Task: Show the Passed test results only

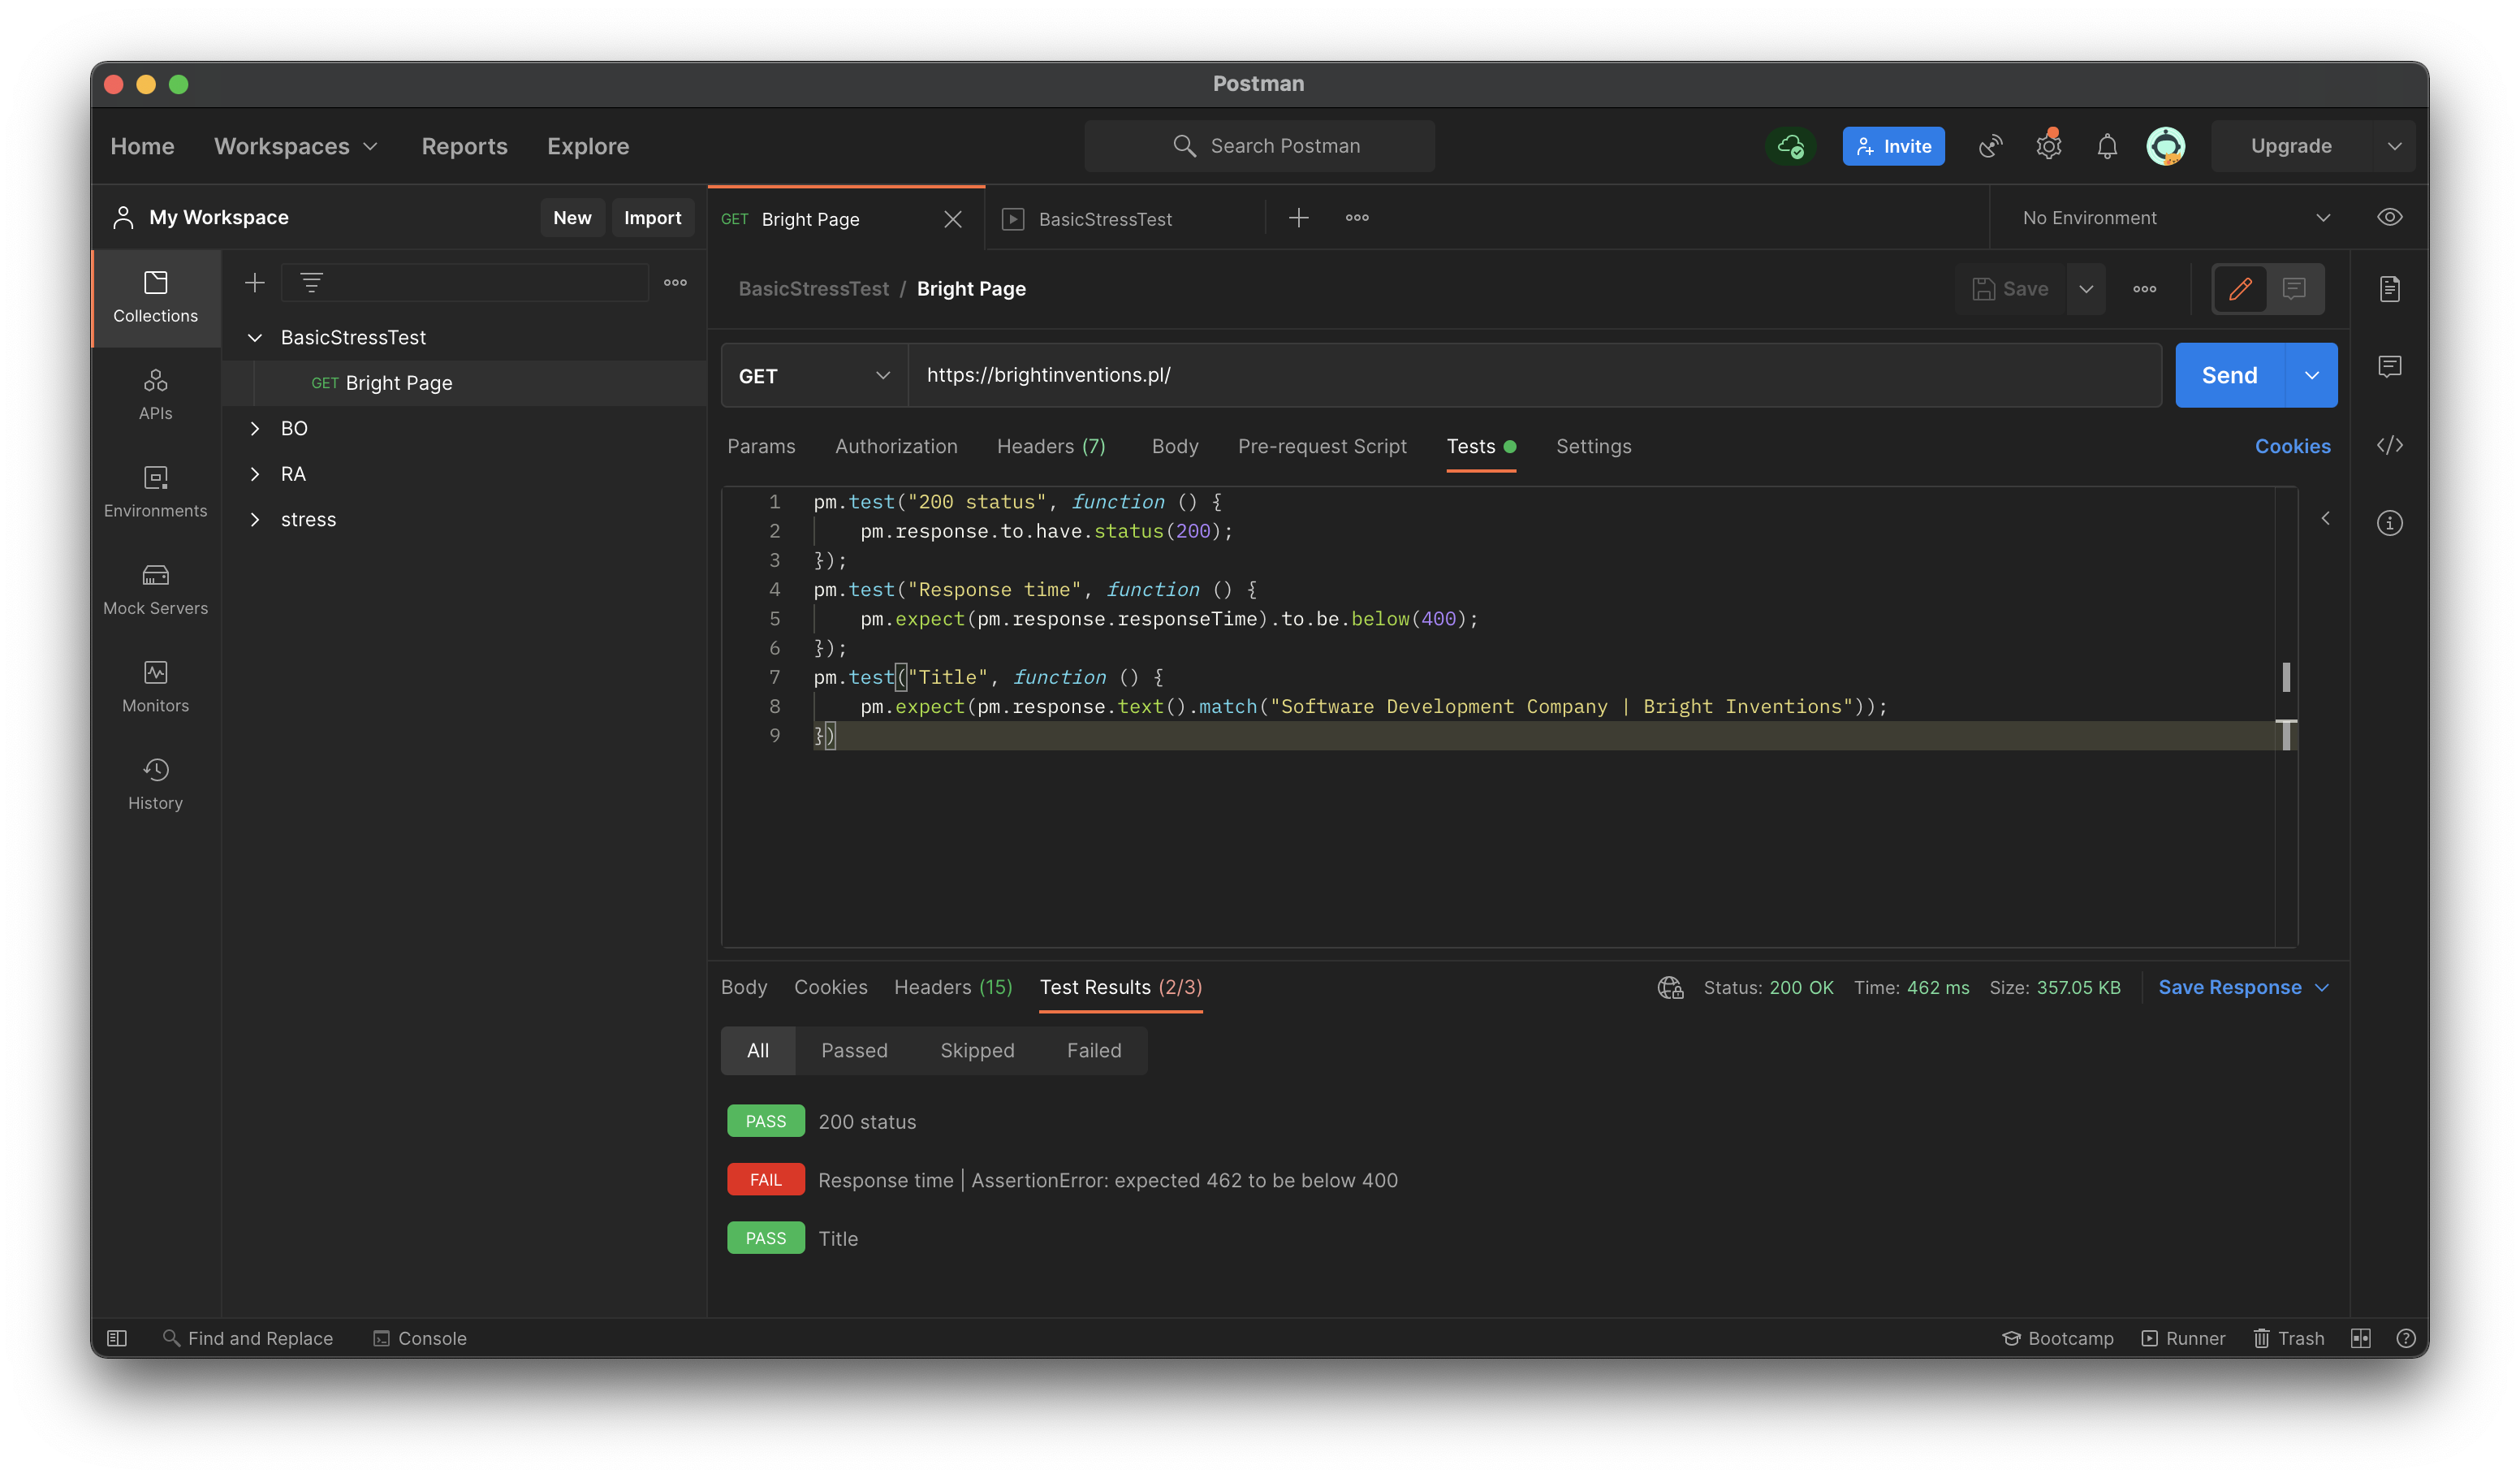Action: coord(854,1050)
